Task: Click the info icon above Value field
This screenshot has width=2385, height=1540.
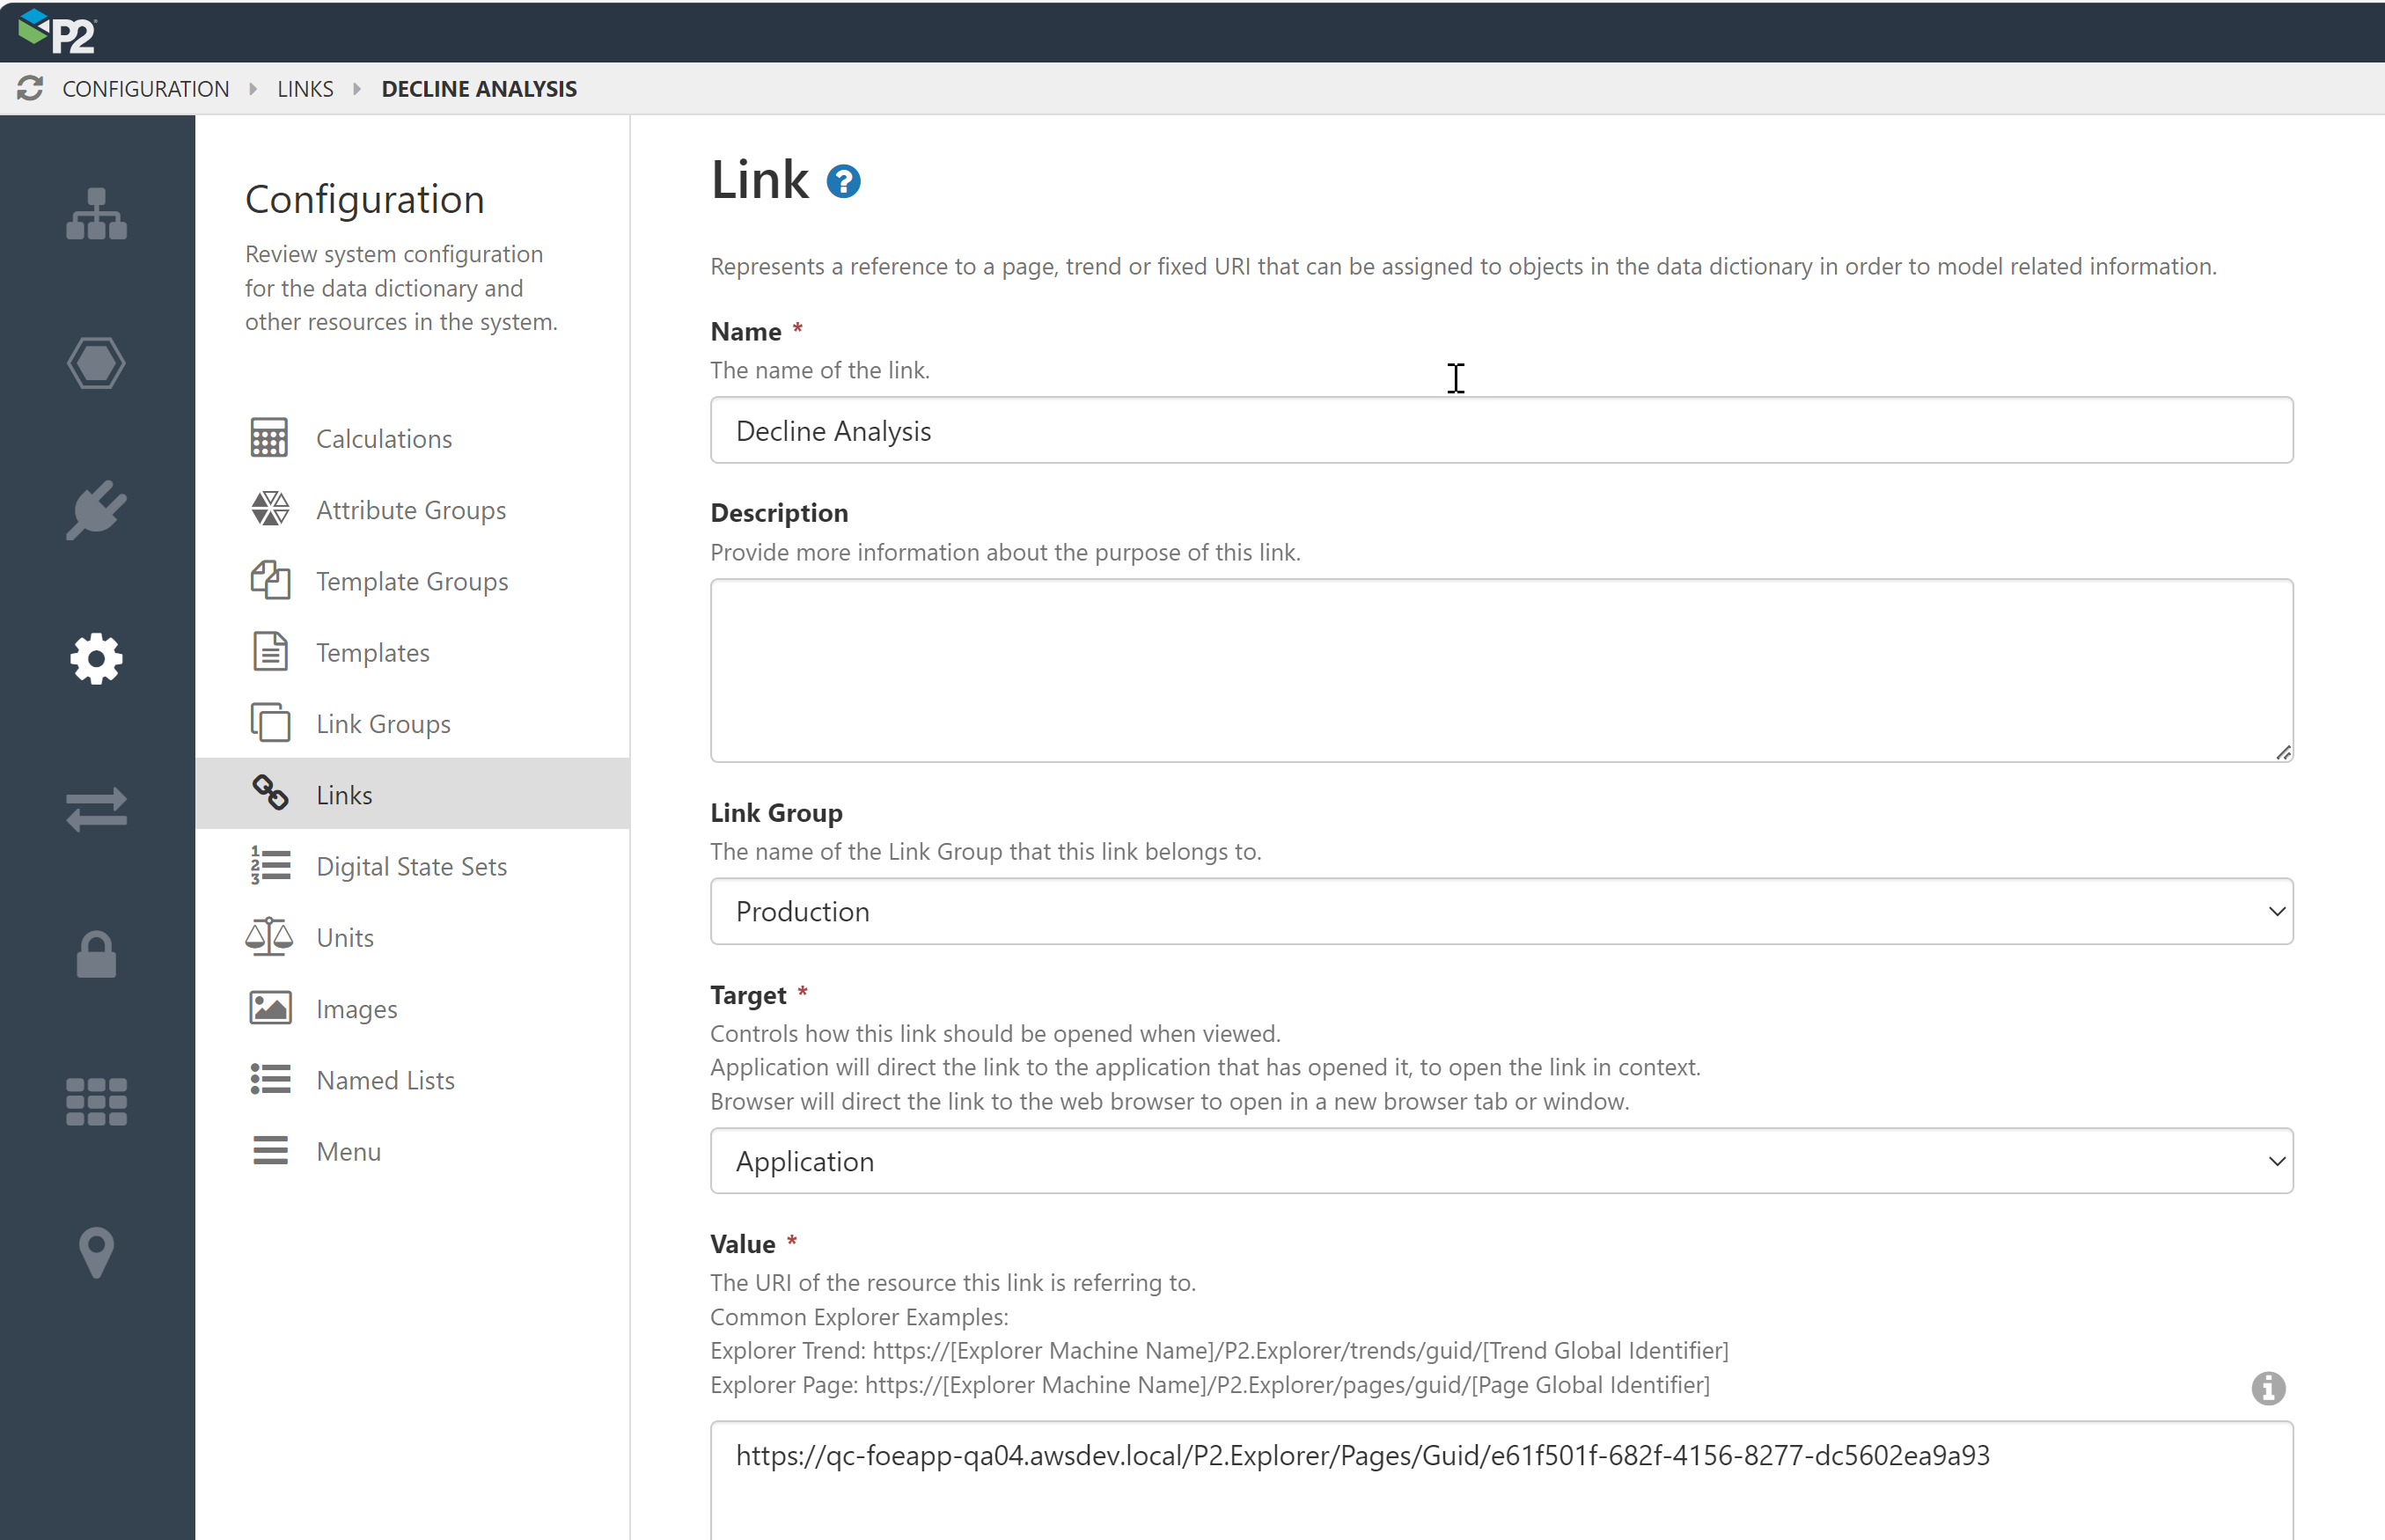Action: coord(2267,1388)
